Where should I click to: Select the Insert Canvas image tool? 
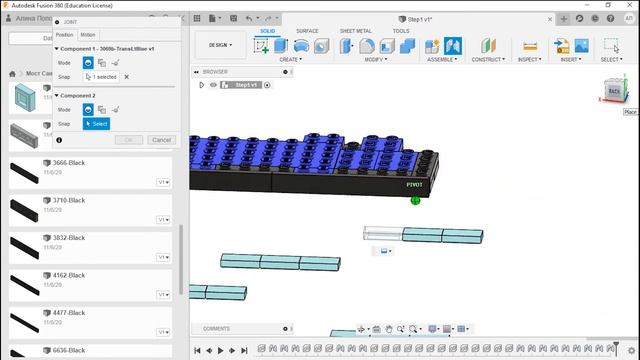pos(582,45)
